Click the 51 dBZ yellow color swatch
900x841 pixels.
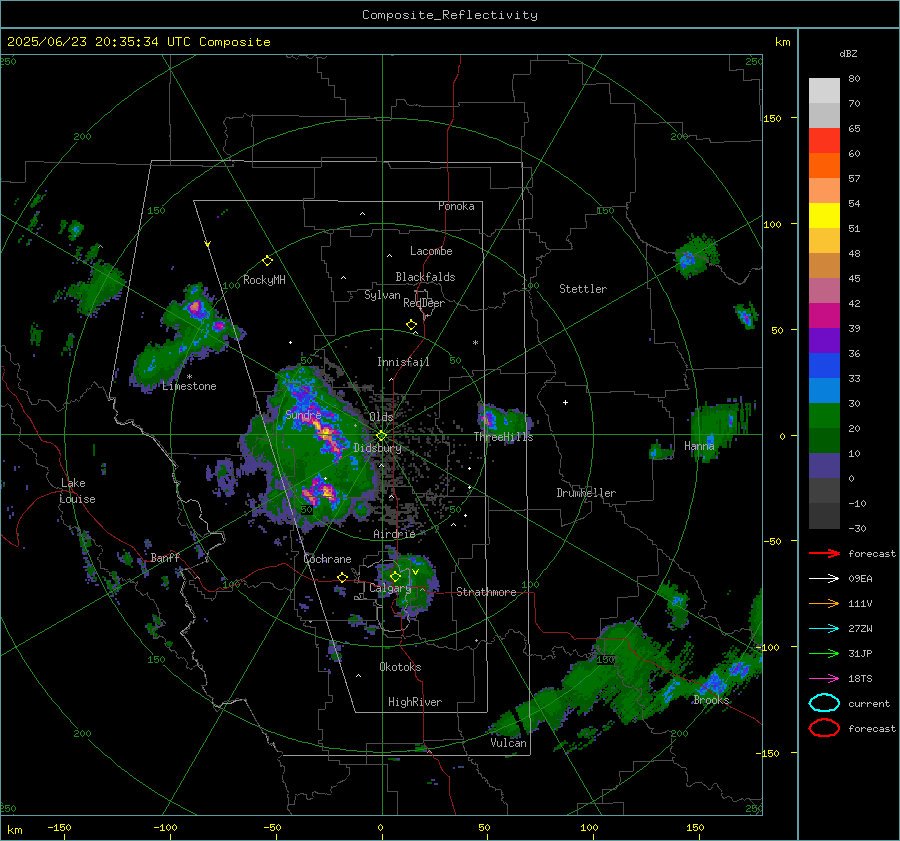click(x=824, y=216)
